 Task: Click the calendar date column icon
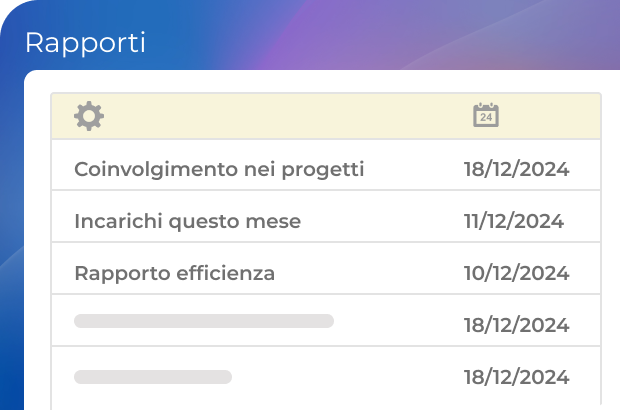tap(486, 116)
